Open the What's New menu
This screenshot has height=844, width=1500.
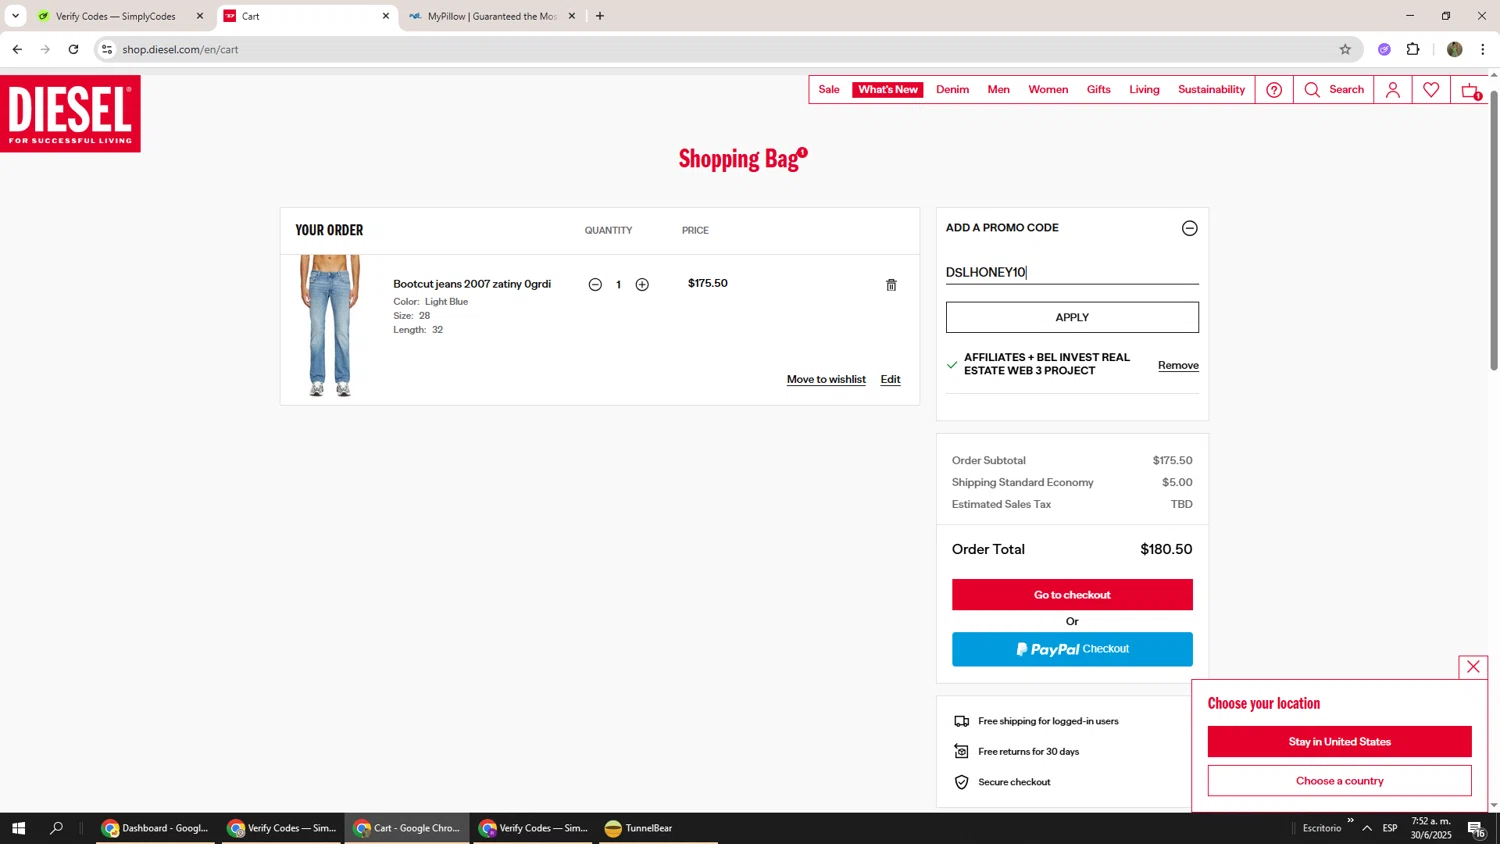click(x=888, y=90)
